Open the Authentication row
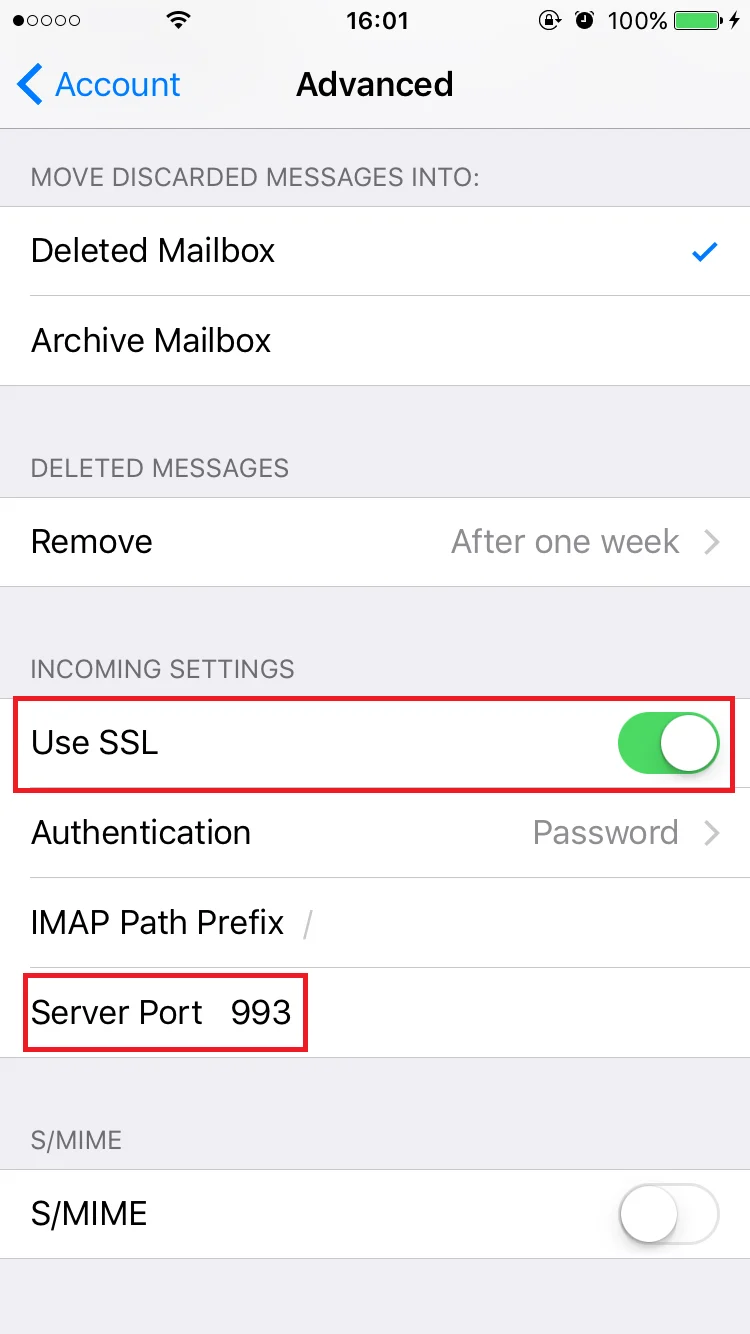 [375, 833]
